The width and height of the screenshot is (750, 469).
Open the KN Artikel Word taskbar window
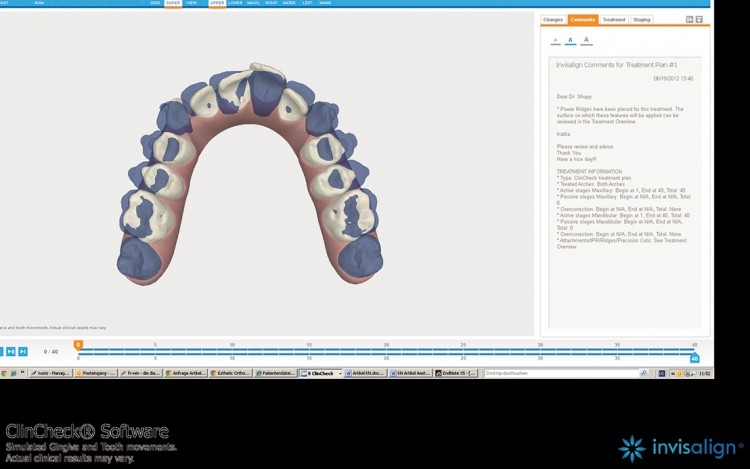[410, 373]
